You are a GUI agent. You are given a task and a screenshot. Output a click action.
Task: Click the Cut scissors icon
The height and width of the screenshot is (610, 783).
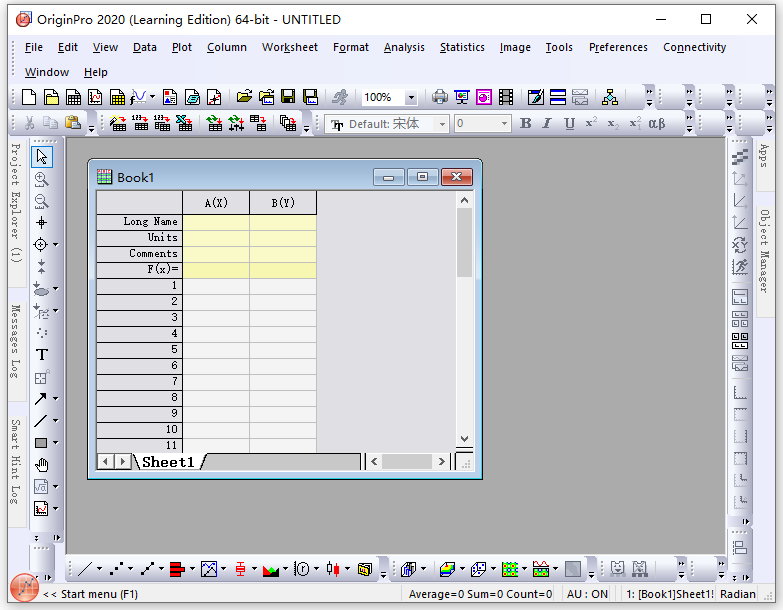click(x=29, y=123)
